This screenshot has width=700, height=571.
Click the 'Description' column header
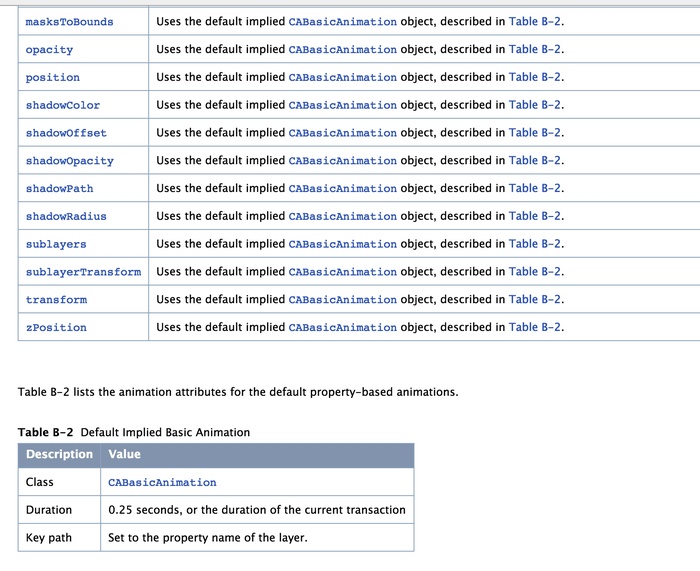point(59,454)
